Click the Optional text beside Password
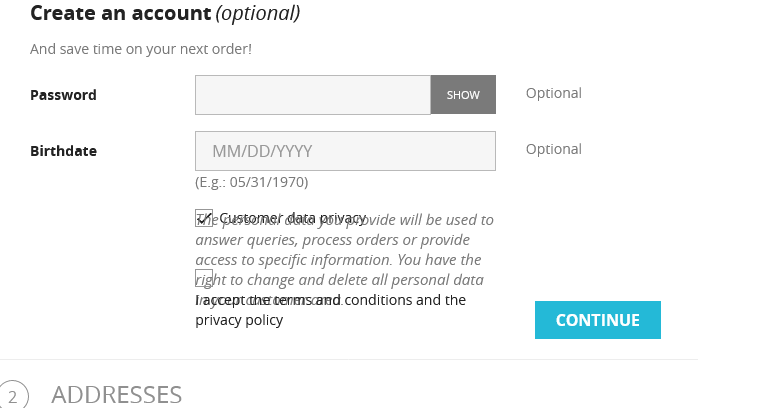Screen dimensions: 778x408 click(x=553, y=93)
